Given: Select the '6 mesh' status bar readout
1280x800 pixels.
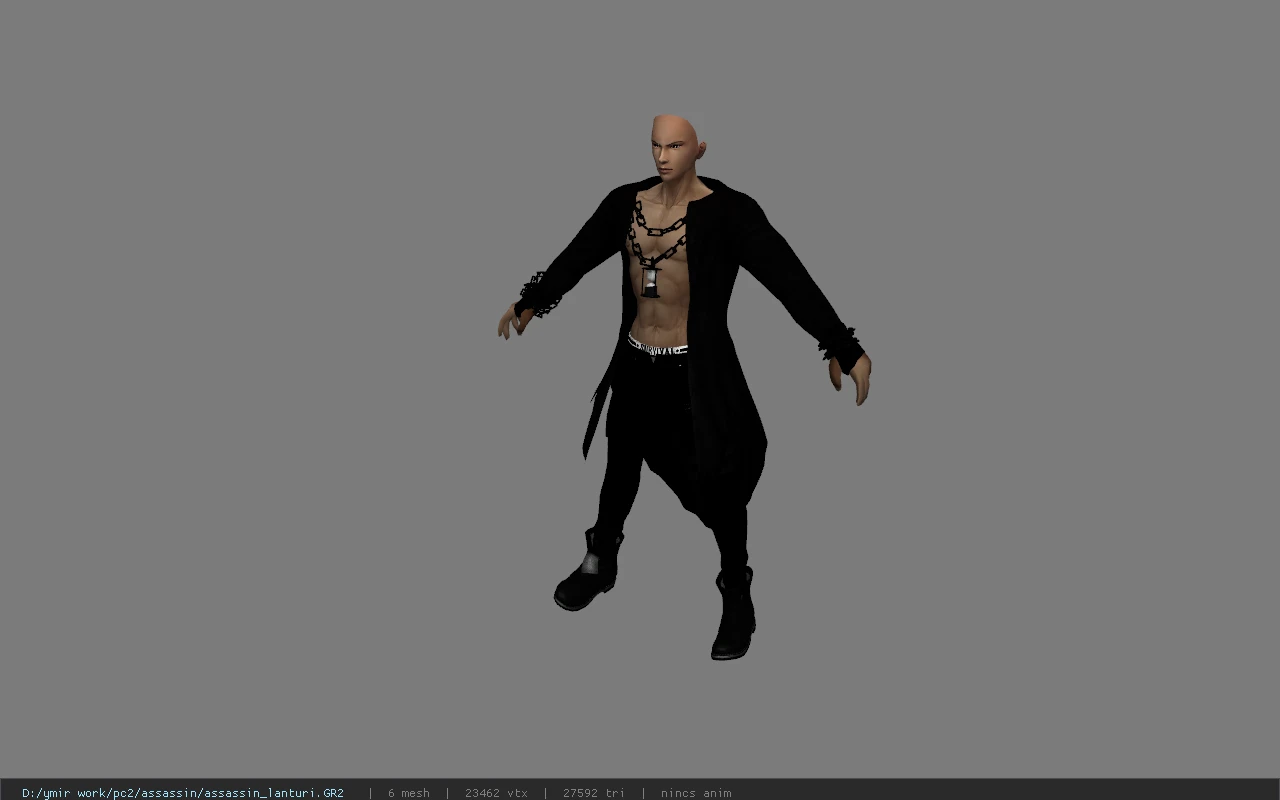Looking at the screenshot, I should (x=408, y=793).
